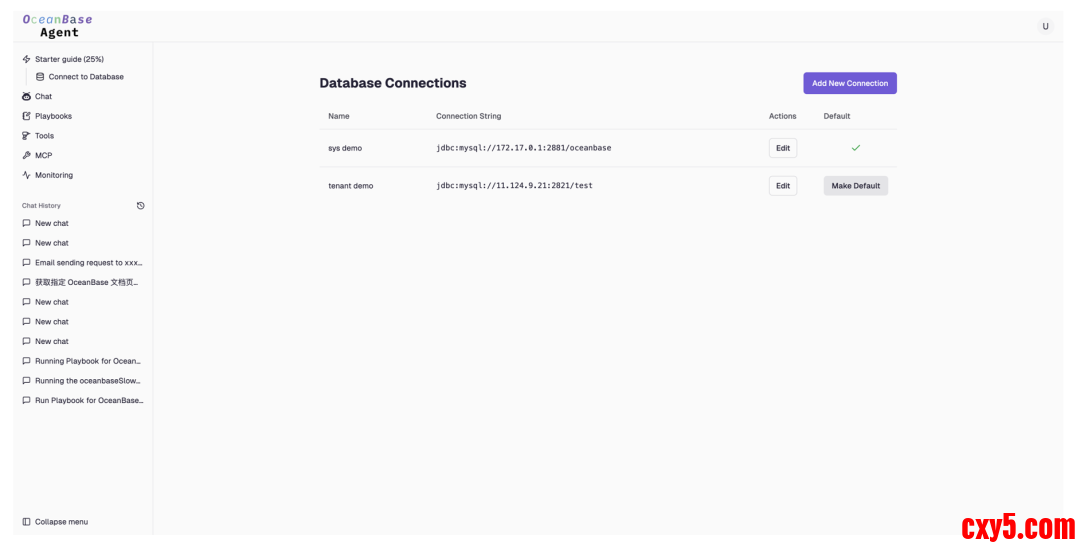Click the Connect to Database cylinder icon

click(40, 77)
